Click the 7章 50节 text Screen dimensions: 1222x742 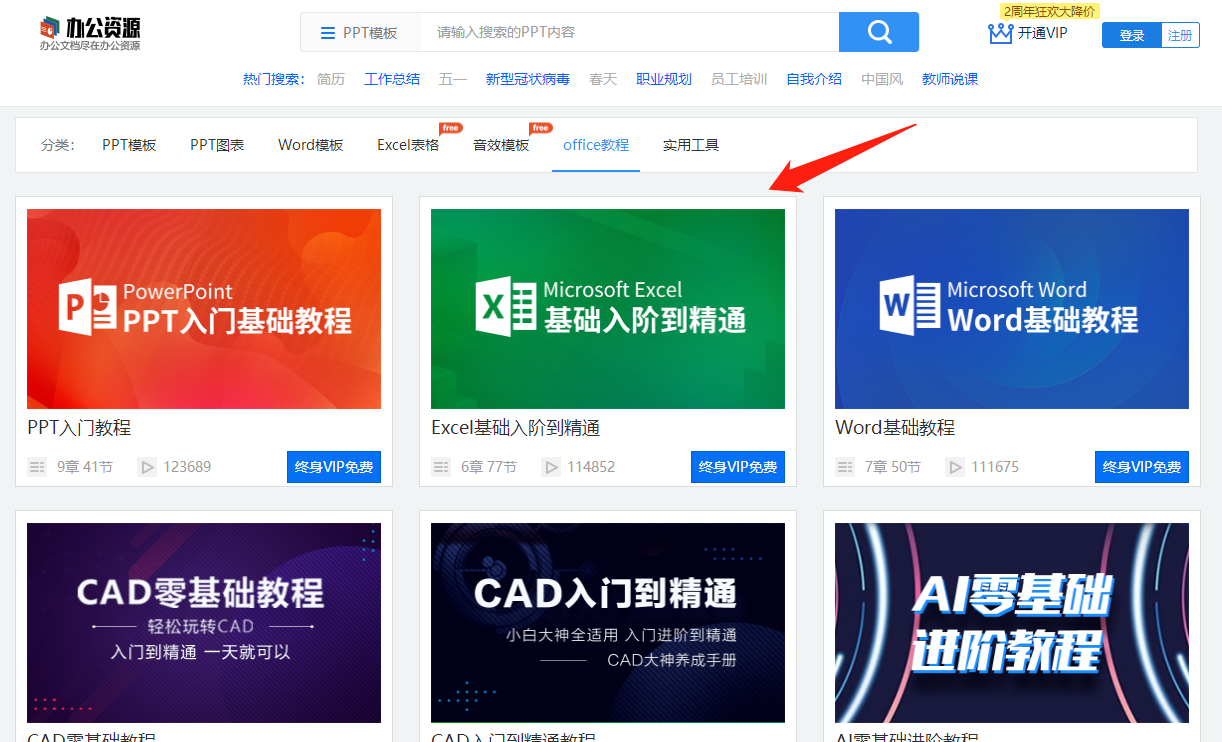coord(893,467)
